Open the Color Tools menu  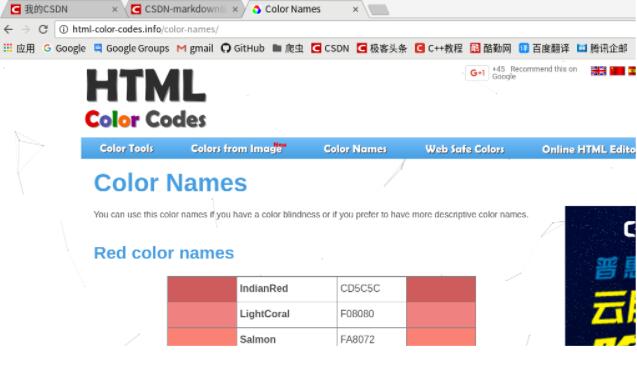coord(126,148)
